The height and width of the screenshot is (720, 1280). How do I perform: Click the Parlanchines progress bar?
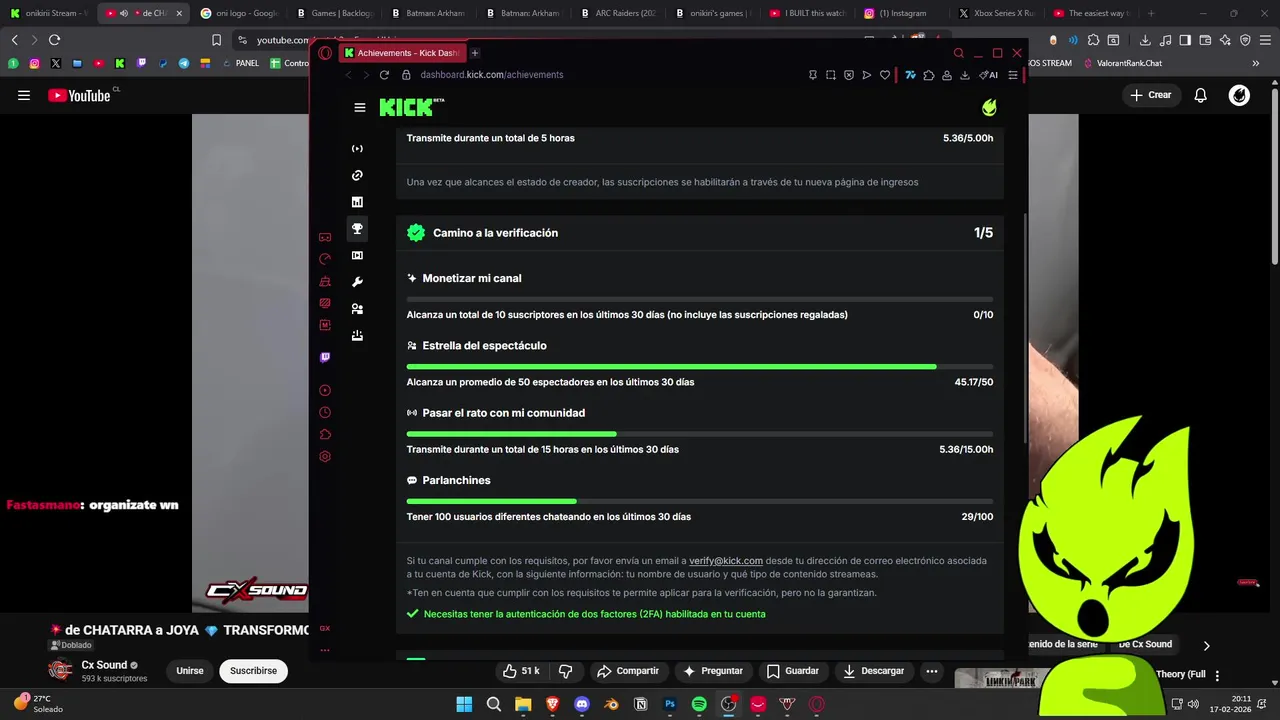tap(700, 501)
